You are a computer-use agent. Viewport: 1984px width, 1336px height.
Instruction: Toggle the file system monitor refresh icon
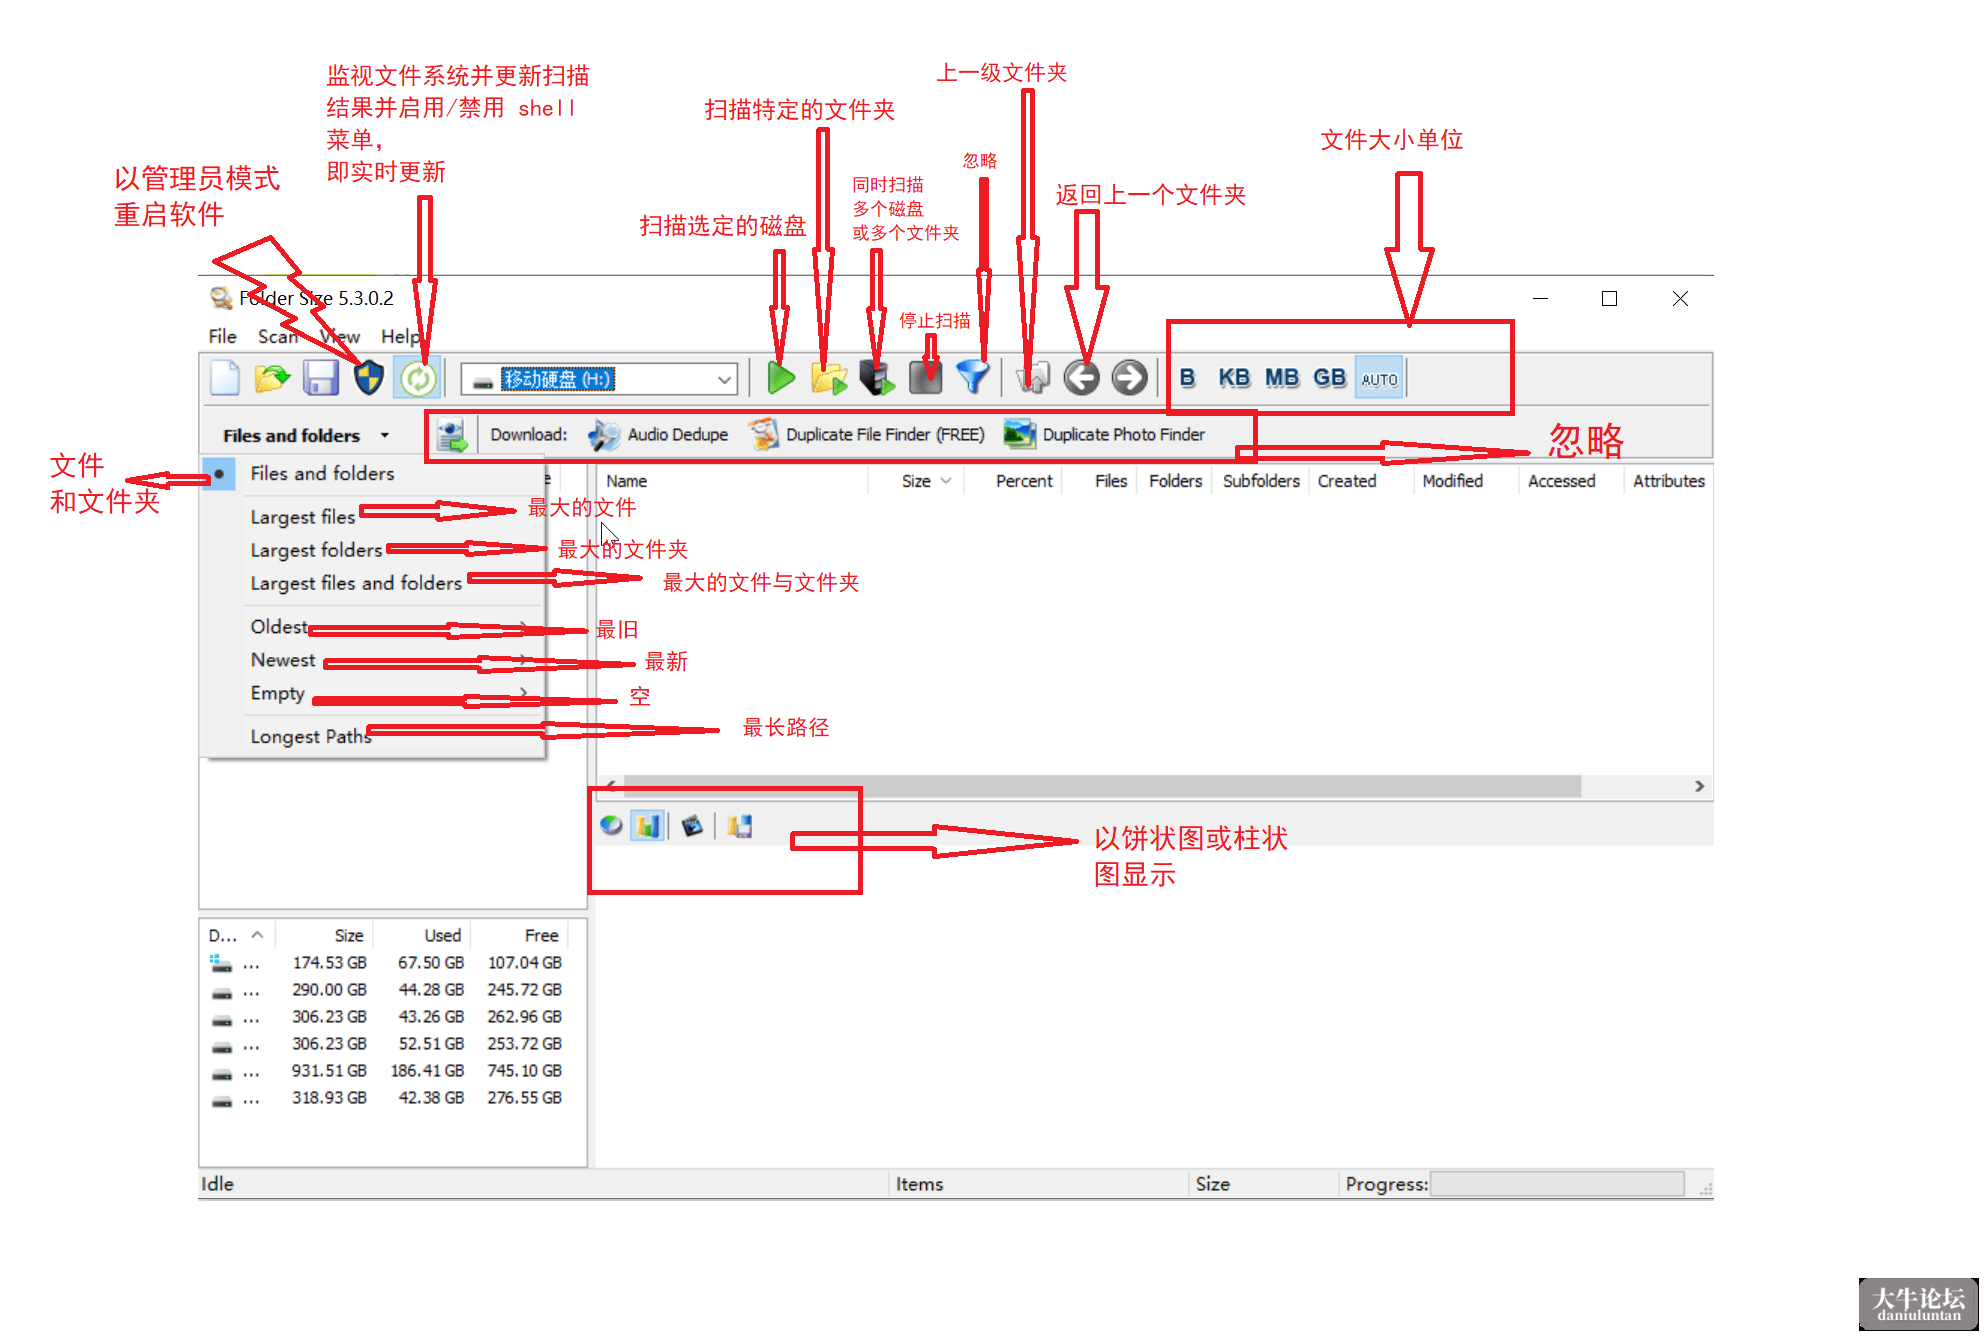click(x=418, y=379)
